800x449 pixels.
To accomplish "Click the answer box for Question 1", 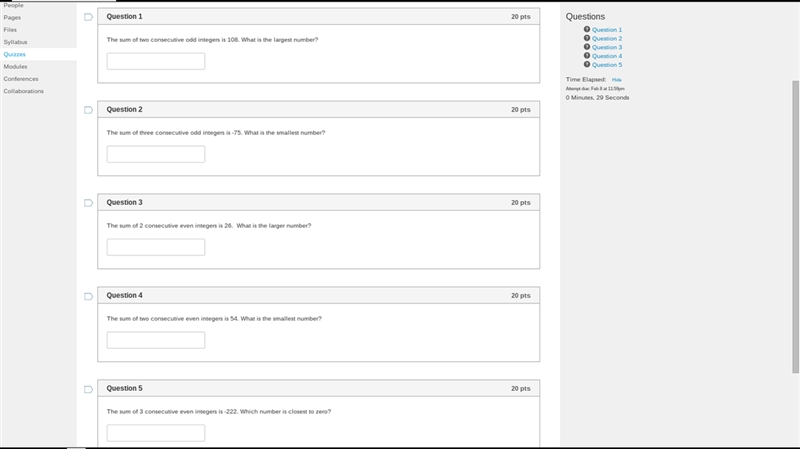I will [156, 61].
